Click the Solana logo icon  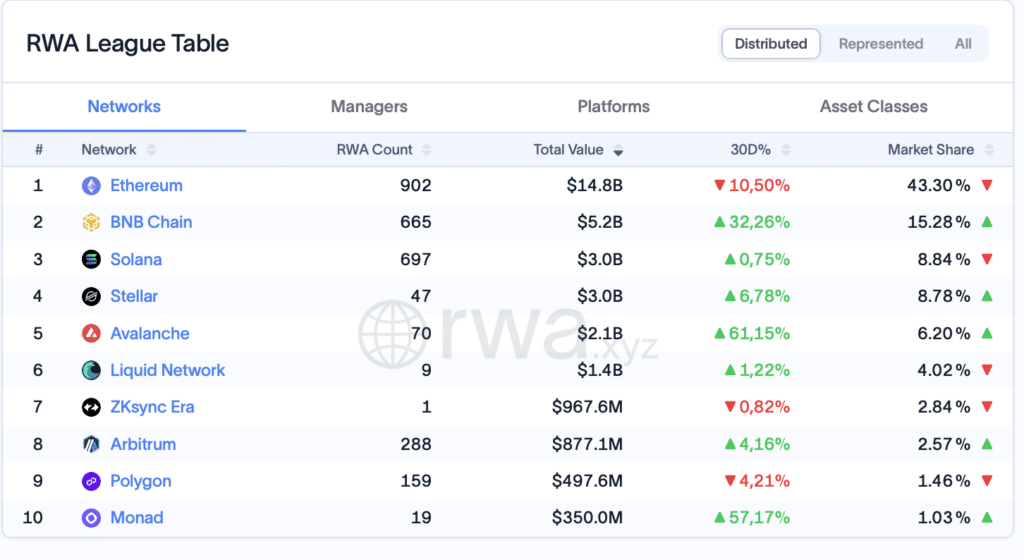point(91,260)
